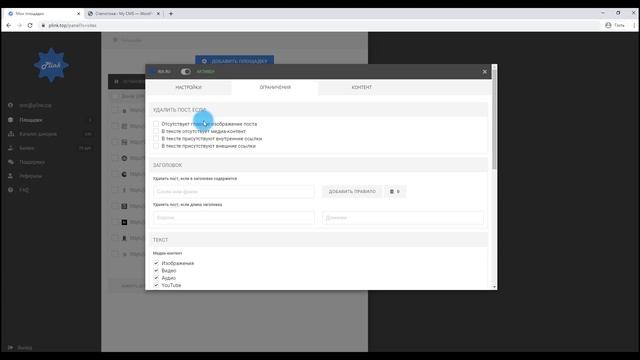Screen dimensions: 640x360
Task: Check 'В тексте отсутствует медиа-контент'
Action: [x=156, y=131]
